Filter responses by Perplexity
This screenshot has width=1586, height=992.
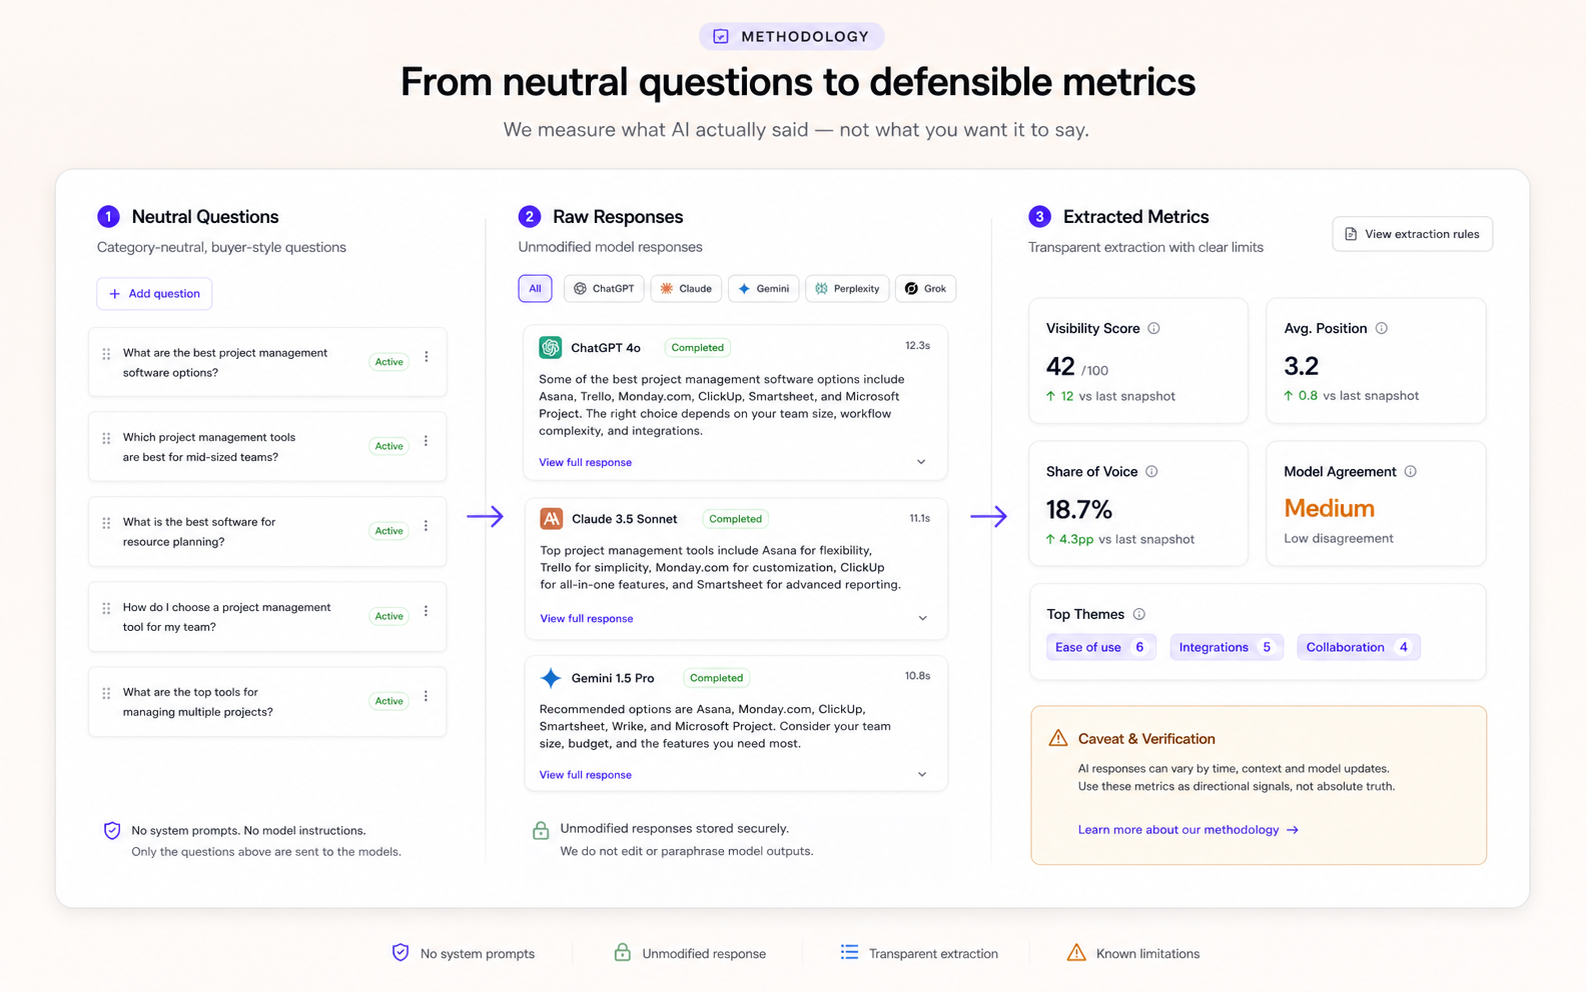(847, 288)
